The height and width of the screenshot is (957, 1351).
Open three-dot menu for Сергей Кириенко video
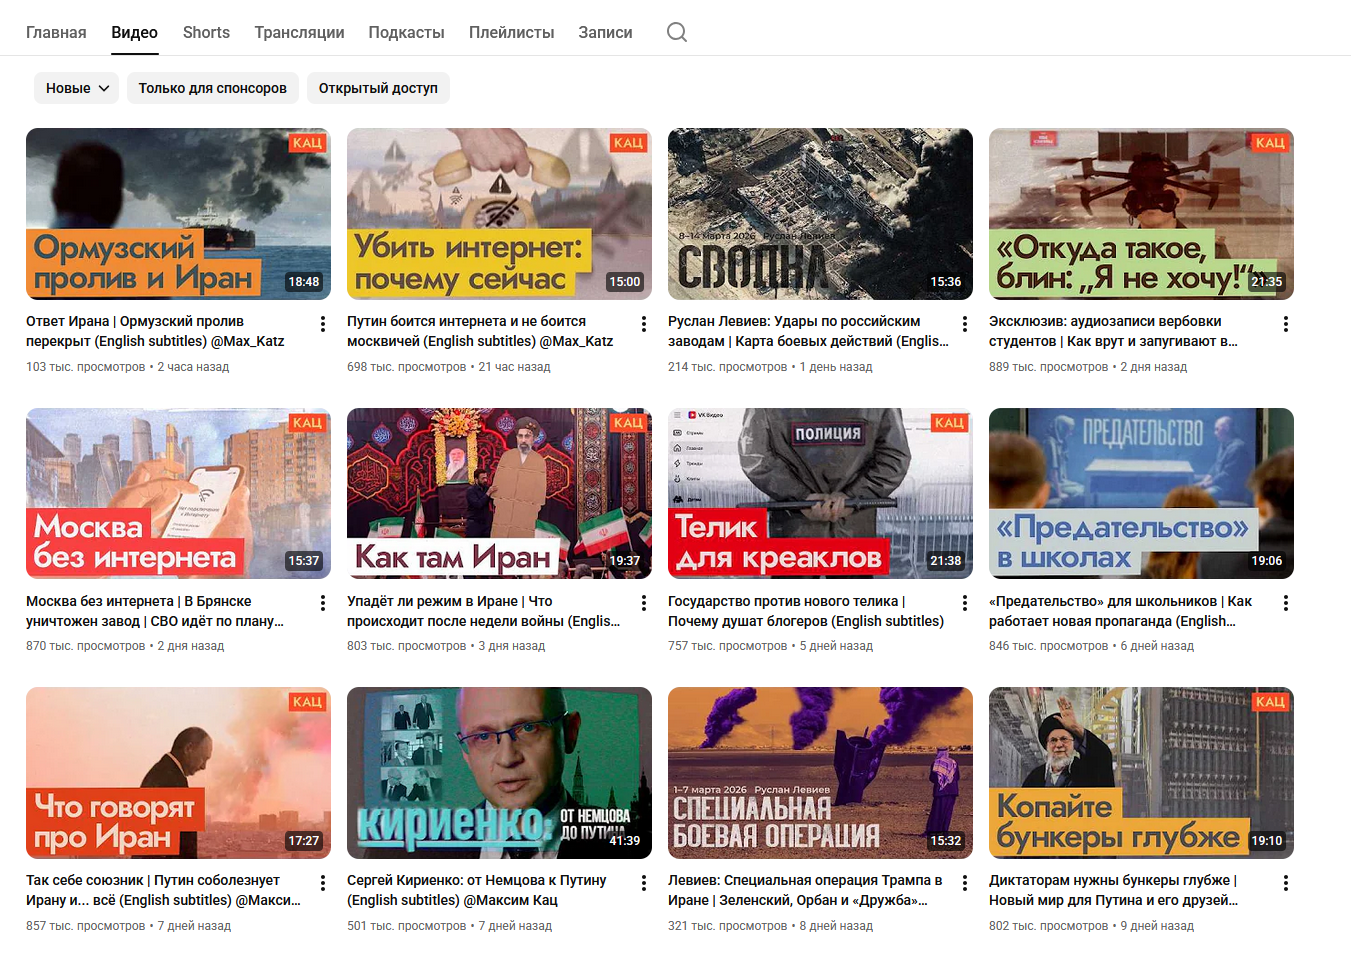(x=643, y=883)
